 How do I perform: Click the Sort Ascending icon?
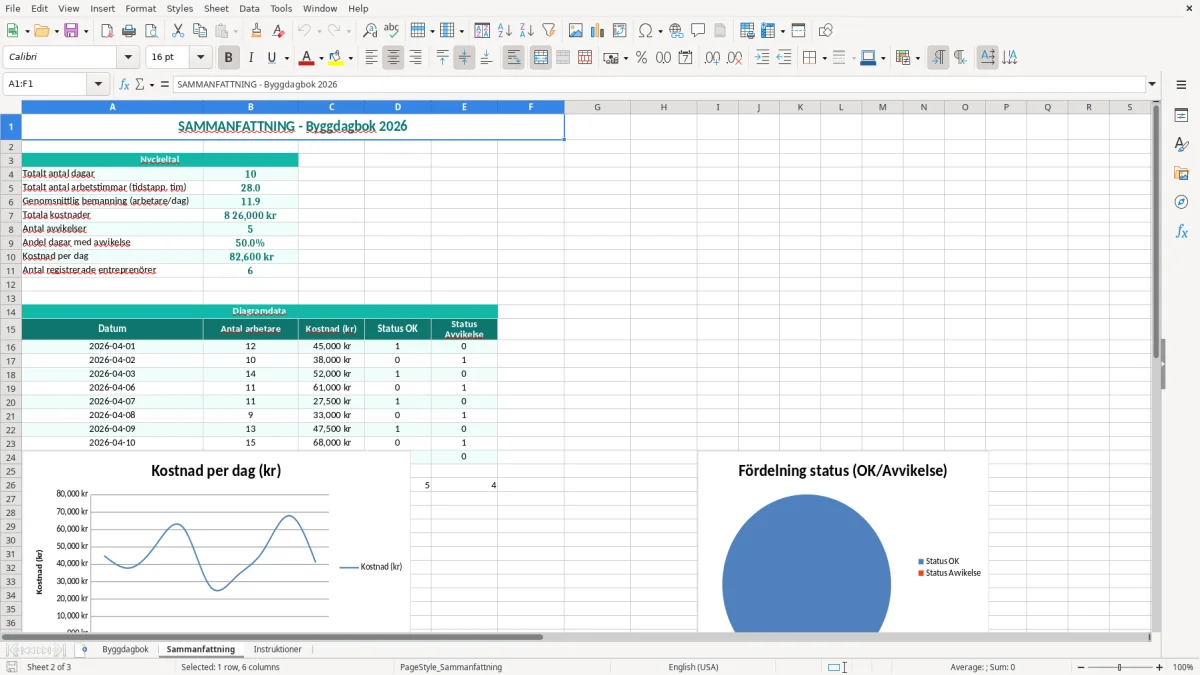tap(505, 31)
